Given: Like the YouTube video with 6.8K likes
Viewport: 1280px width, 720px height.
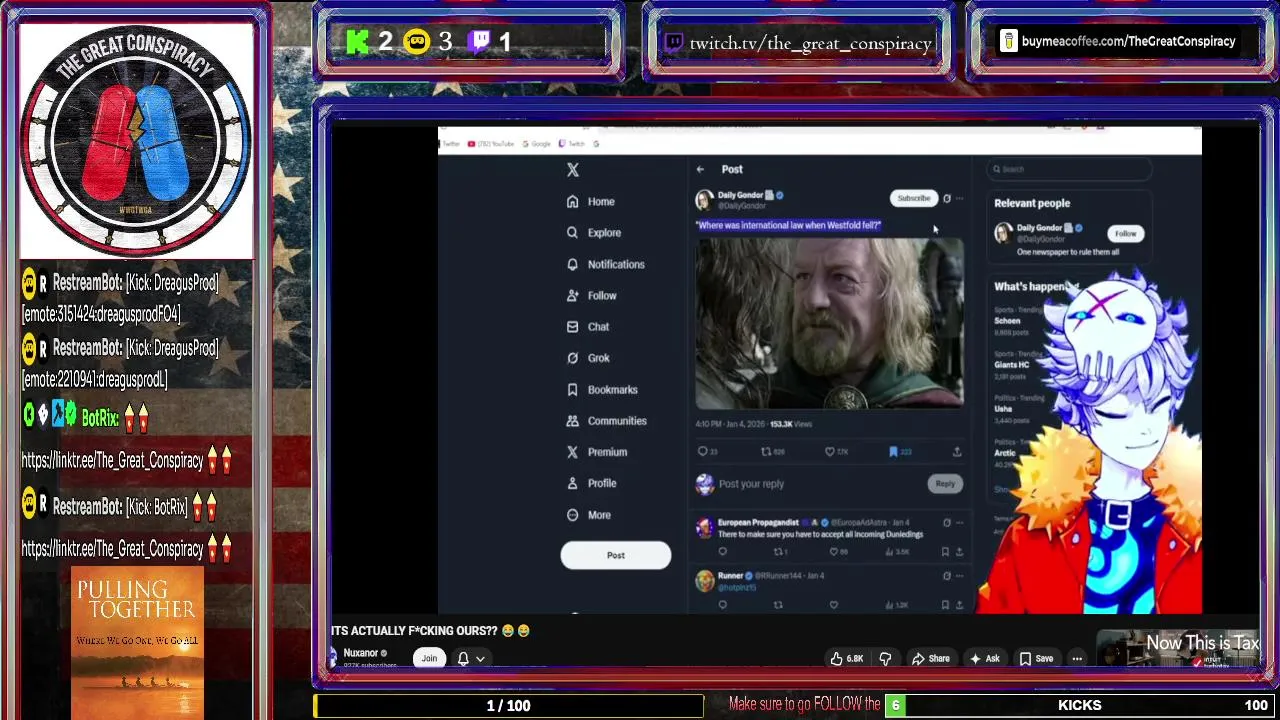Looking at the screenshot, I should pos(846,659).
